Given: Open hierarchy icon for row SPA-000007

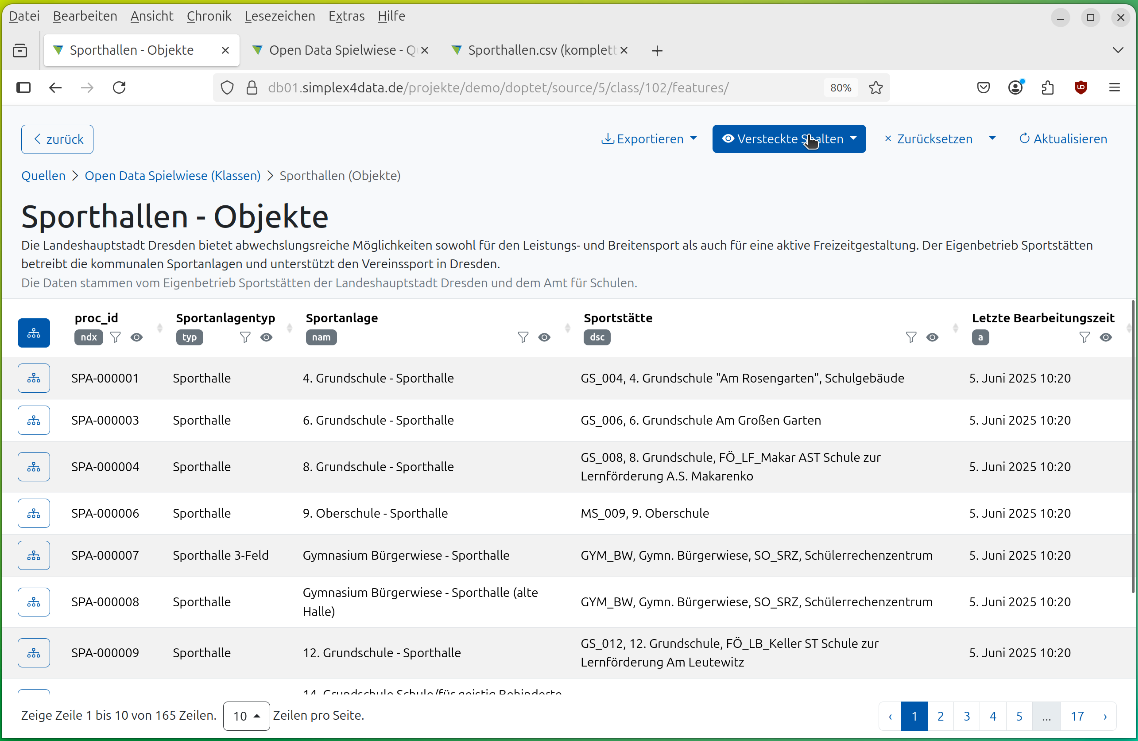Looking at the screenshot, I should point(33,555).
